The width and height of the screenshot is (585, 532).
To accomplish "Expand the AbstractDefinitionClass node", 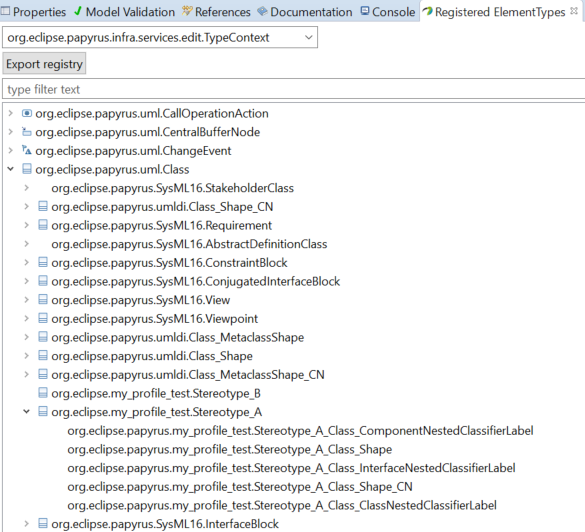I will 26,244.
